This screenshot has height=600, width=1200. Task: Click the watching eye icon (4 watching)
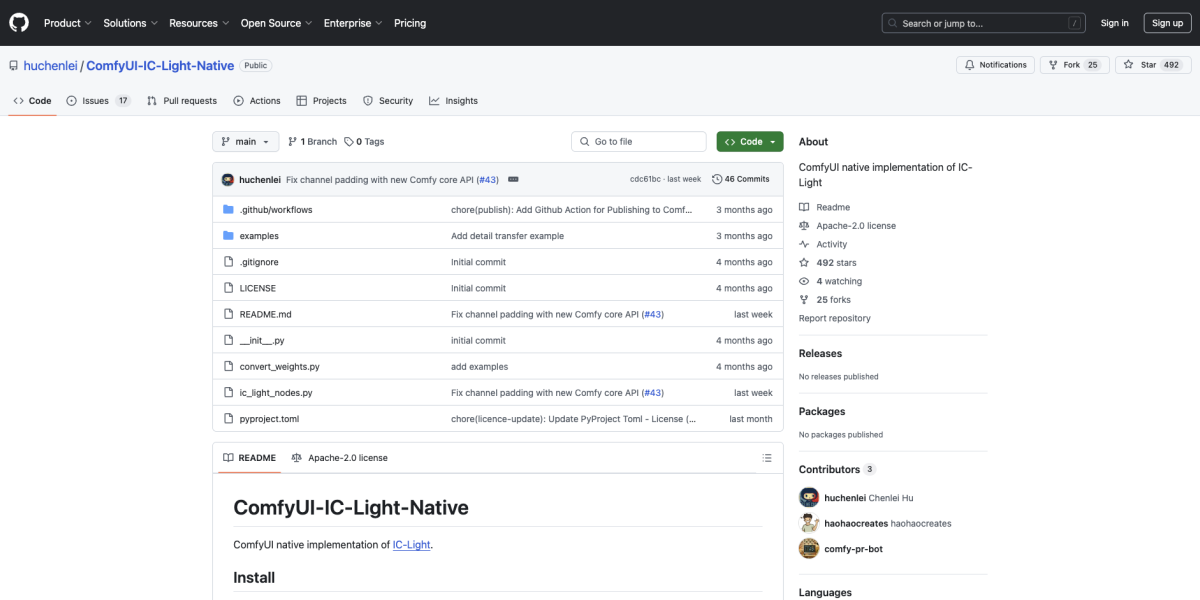click(803, 281)
